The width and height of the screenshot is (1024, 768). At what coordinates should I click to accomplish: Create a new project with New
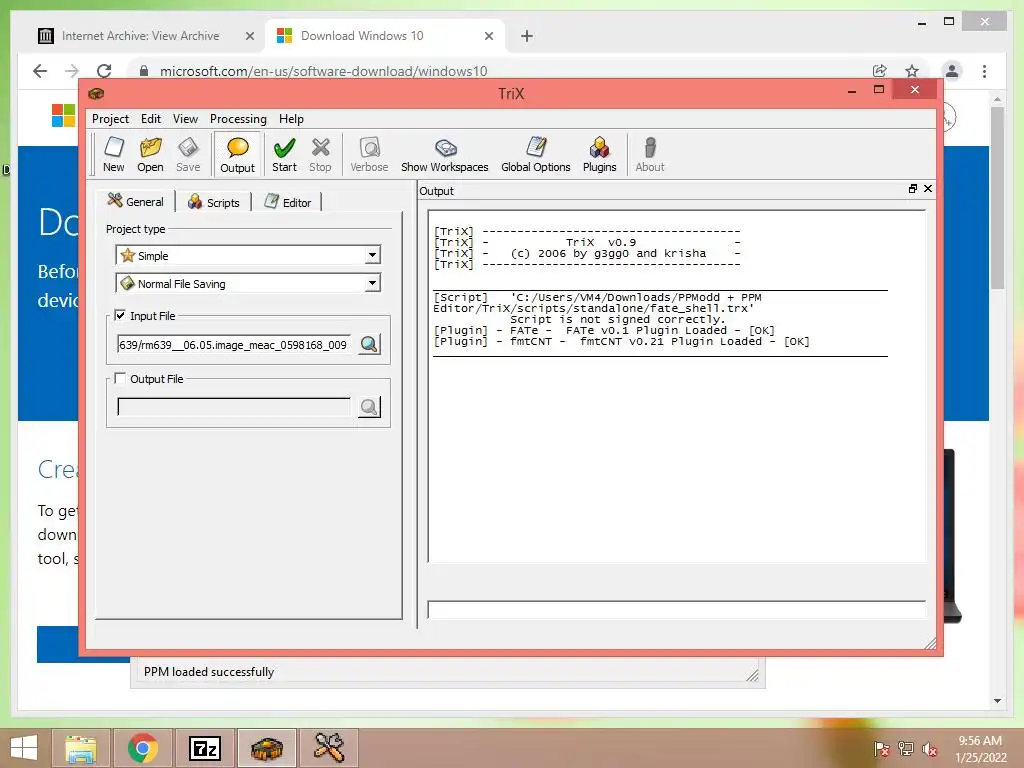[114, 154]
